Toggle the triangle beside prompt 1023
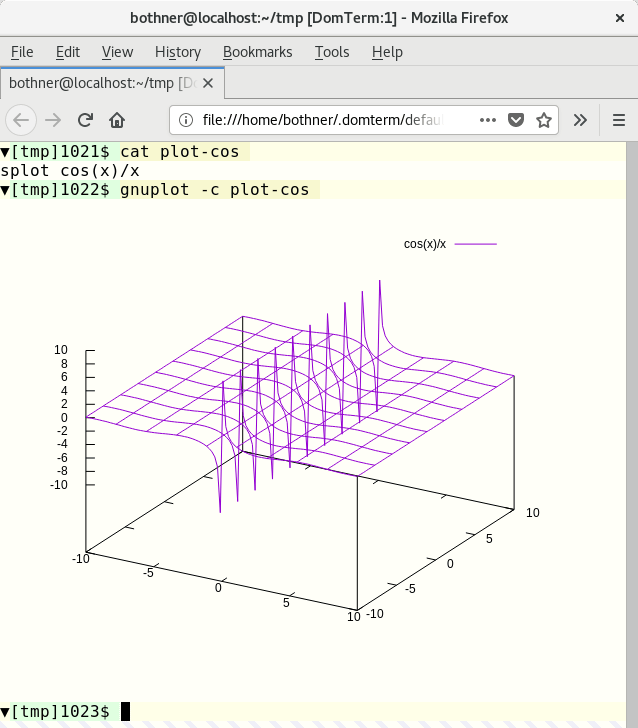 (6, 711)
